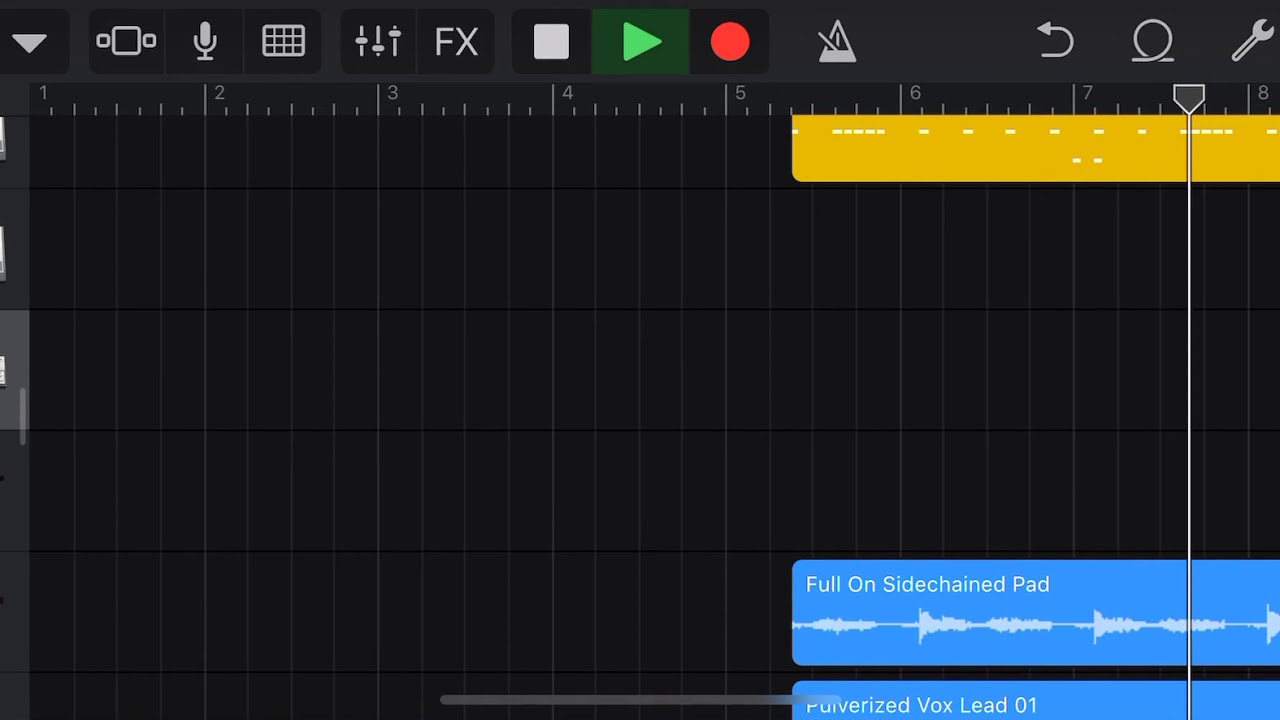Select the yellow MIDI region
The height and width of the screenshot is (720, 1280).
point(1036,148)
